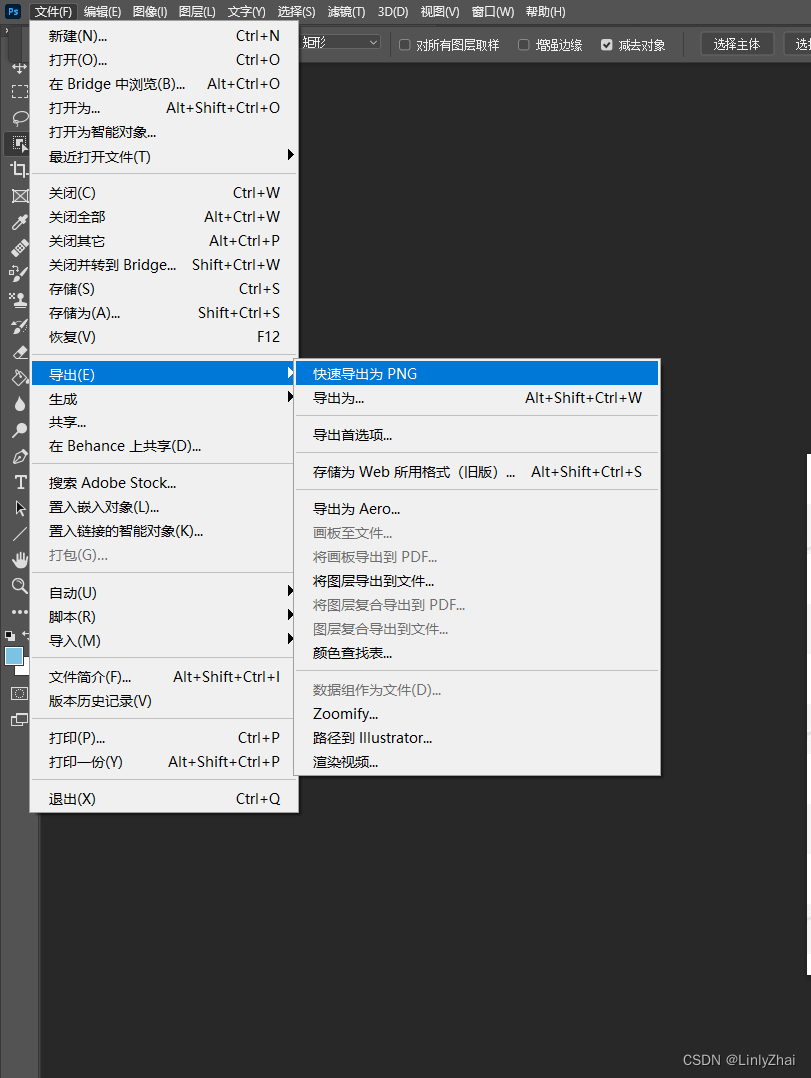Select the Line tool
This screenshot has height=1078, width=811.
pyautogui.click(x=19, y=534)
